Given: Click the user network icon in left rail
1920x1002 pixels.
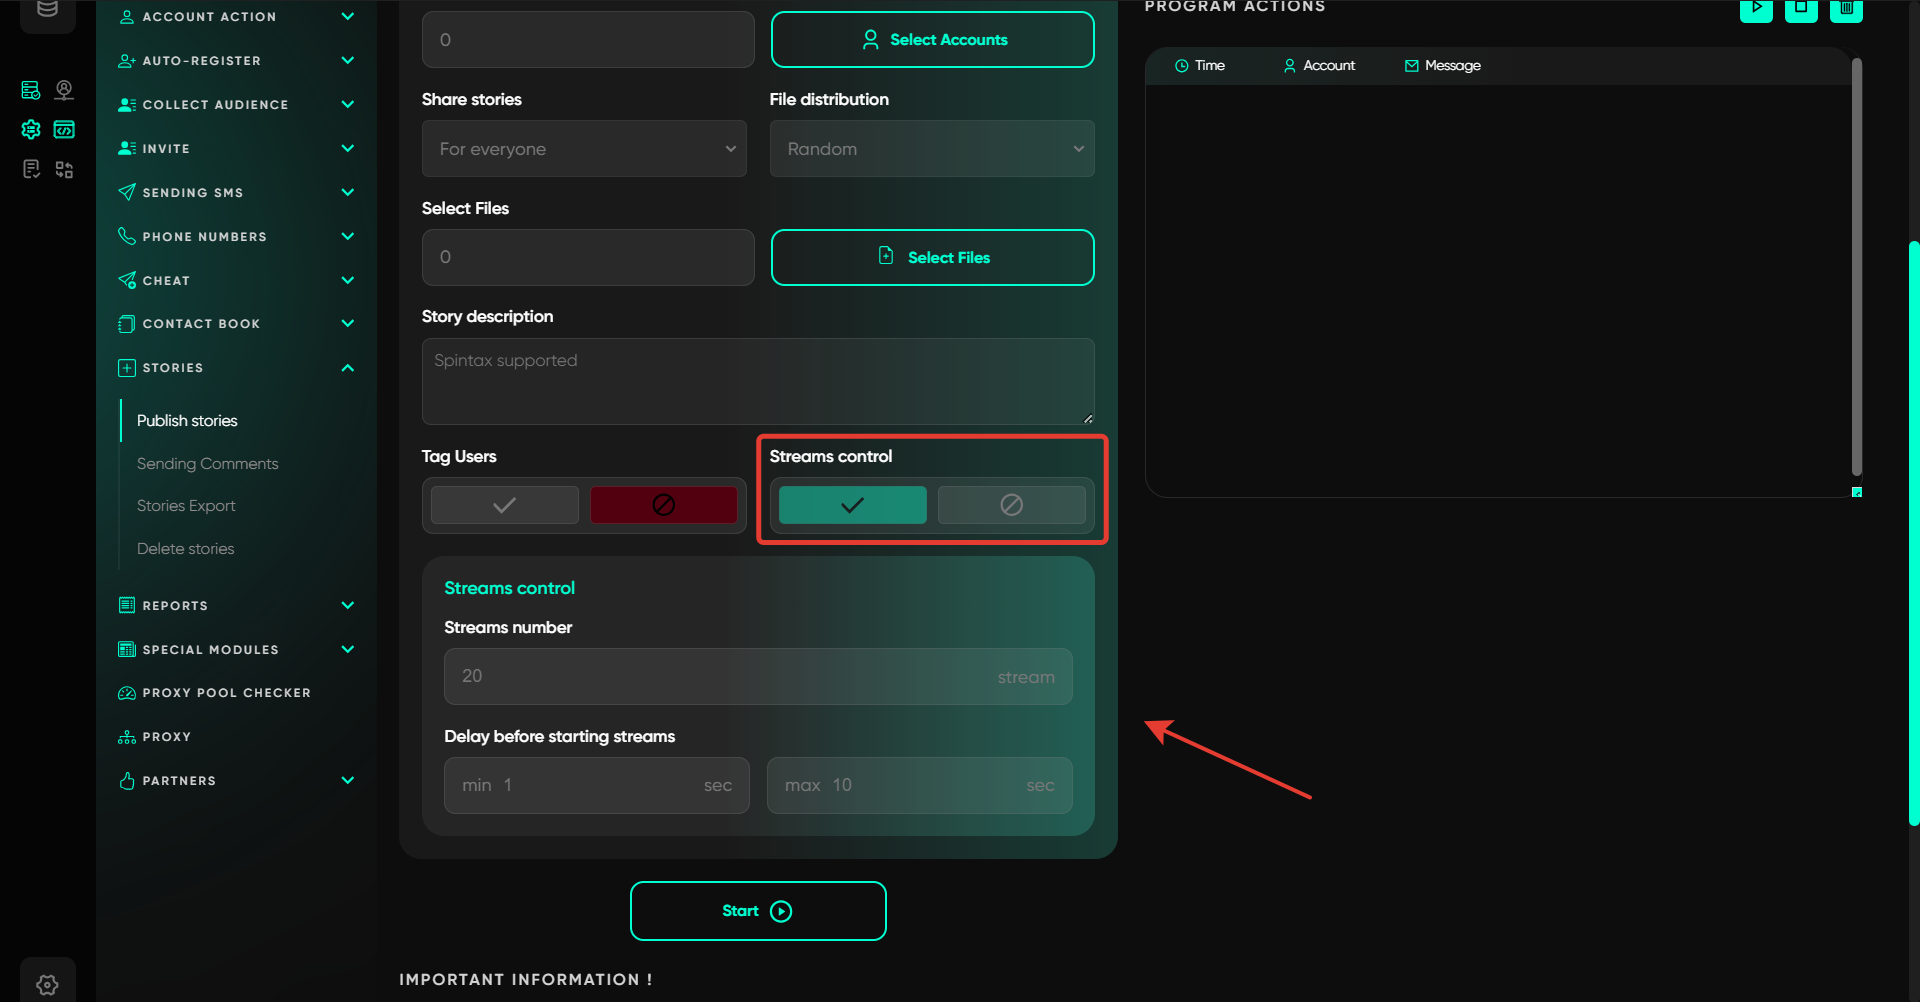Looking at the screenshot, I should (64, 91).
